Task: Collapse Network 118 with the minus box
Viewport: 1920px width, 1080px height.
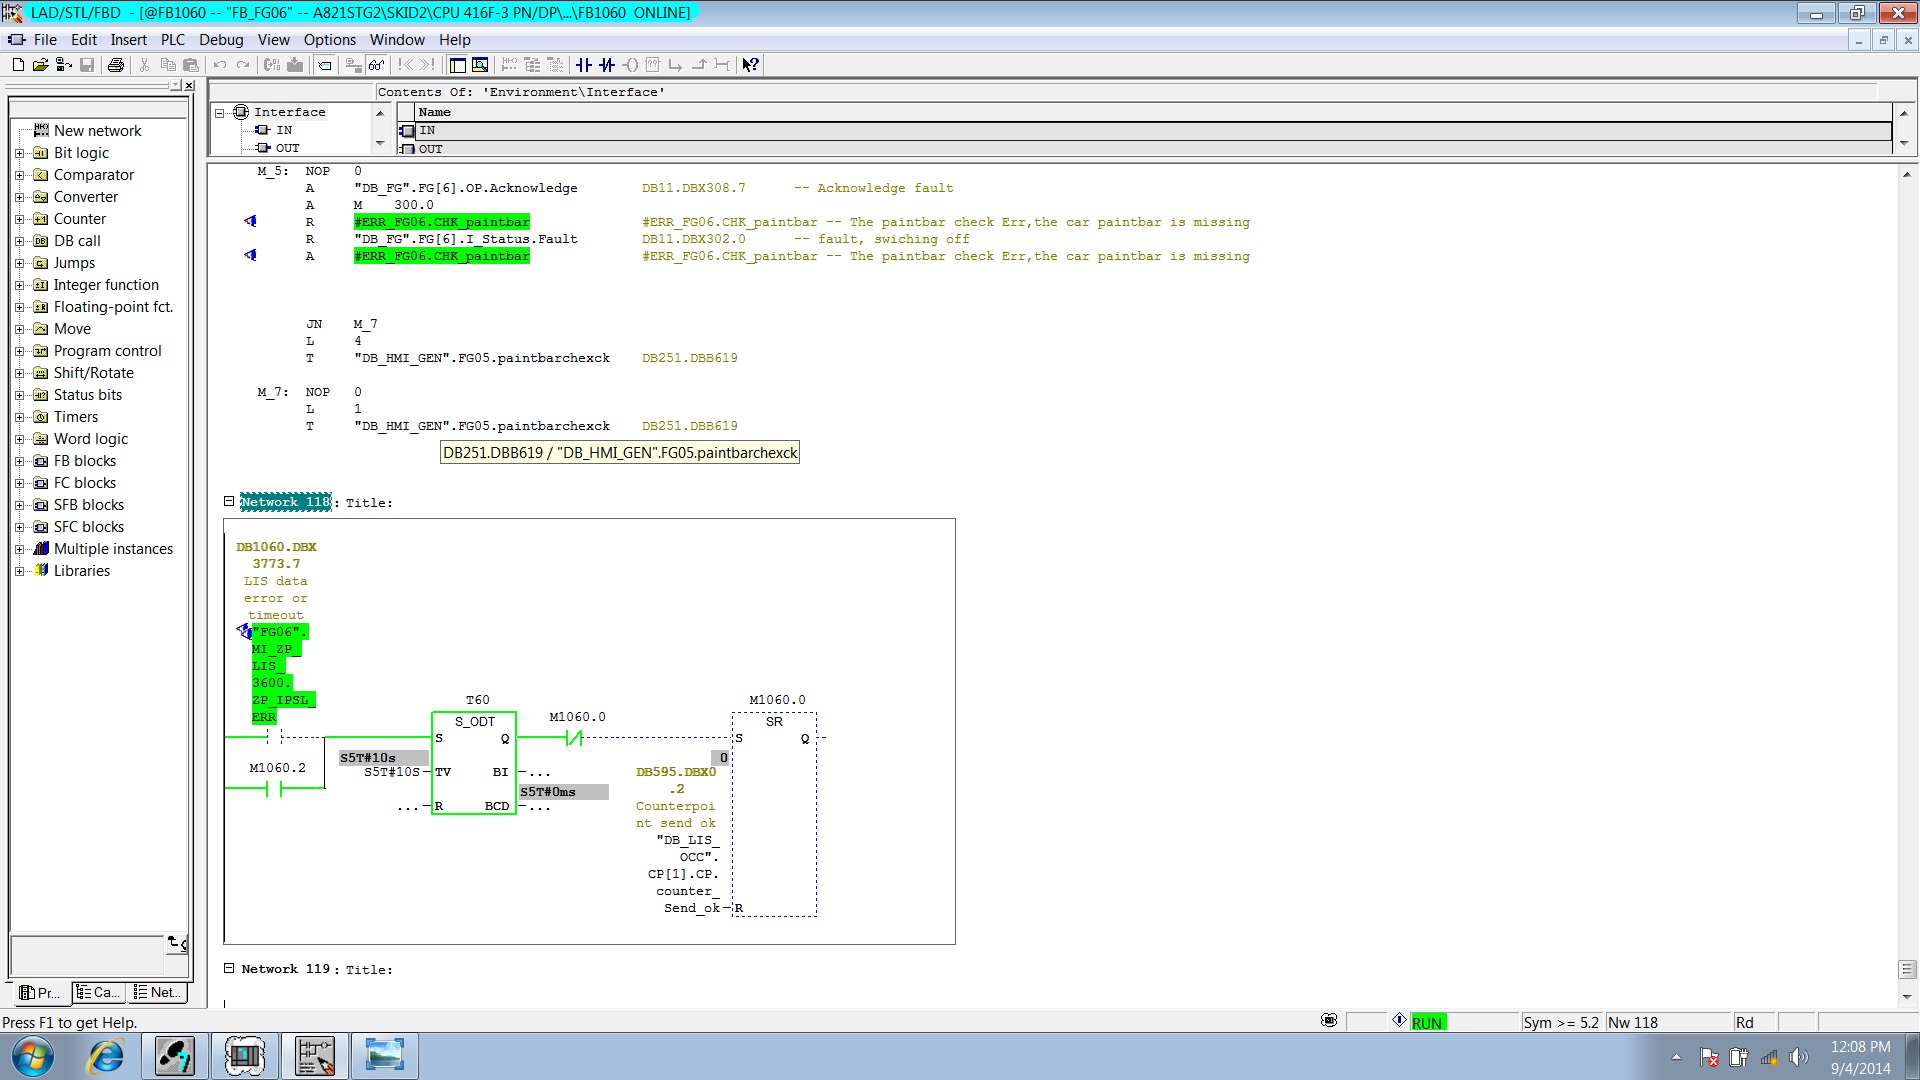Action: point(229,501)
